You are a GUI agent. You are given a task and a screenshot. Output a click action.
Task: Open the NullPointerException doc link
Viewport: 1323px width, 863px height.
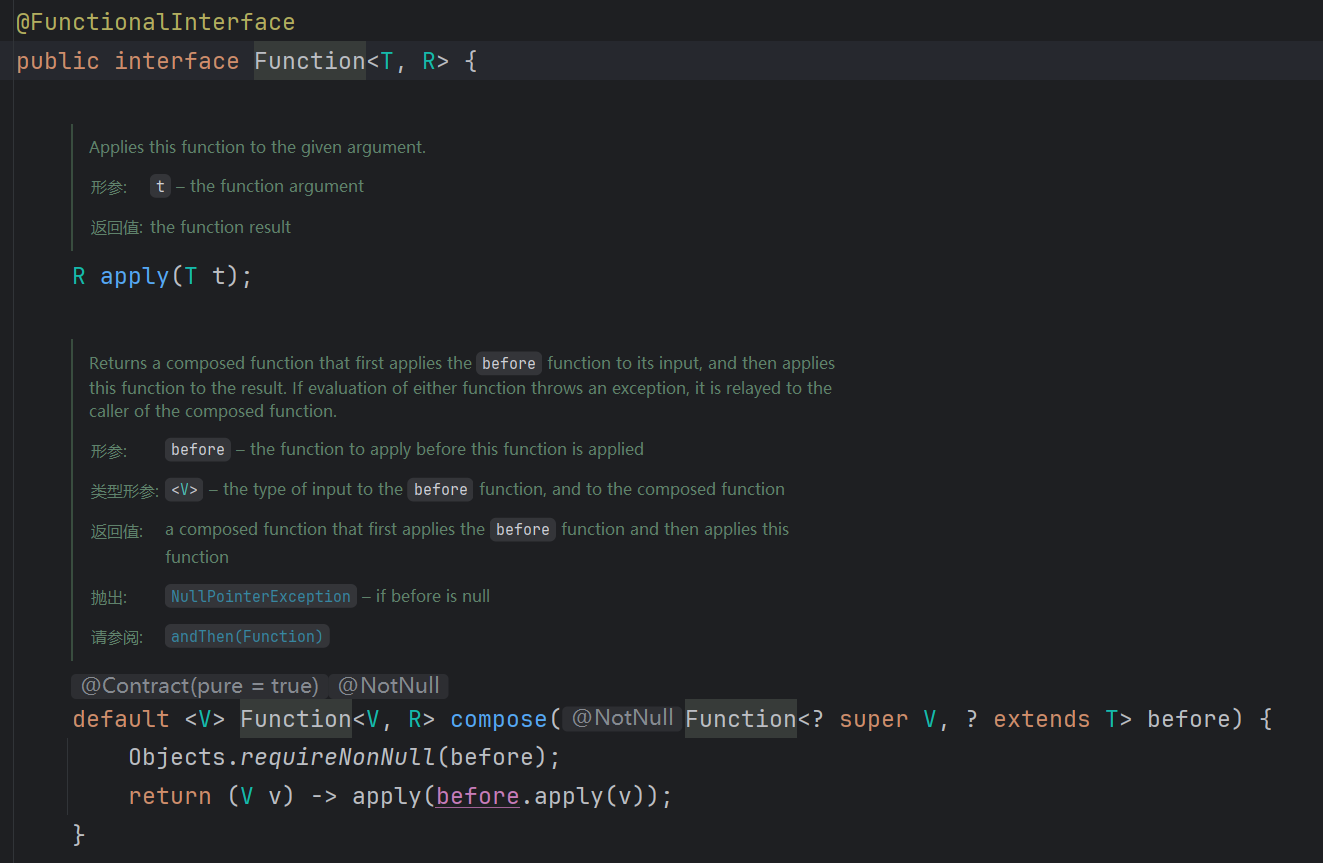pos(261,596)
